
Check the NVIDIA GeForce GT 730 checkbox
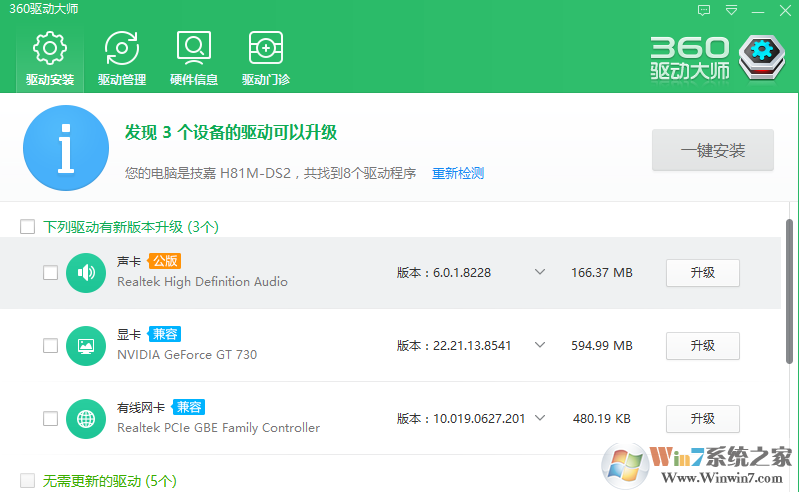pyautogui.click(x=50, y=346)
